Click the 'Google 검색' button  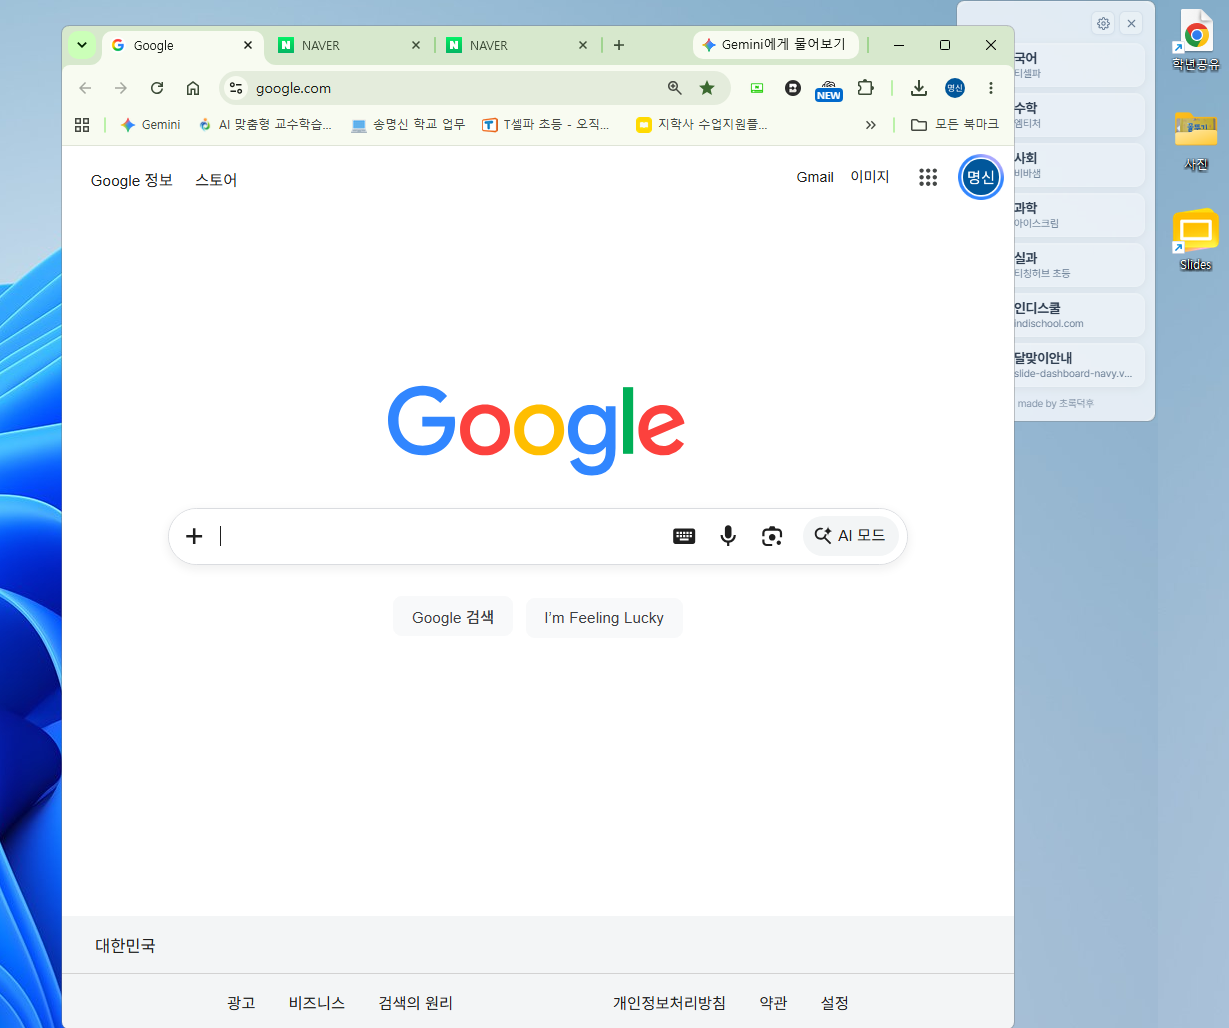(453, 617)
